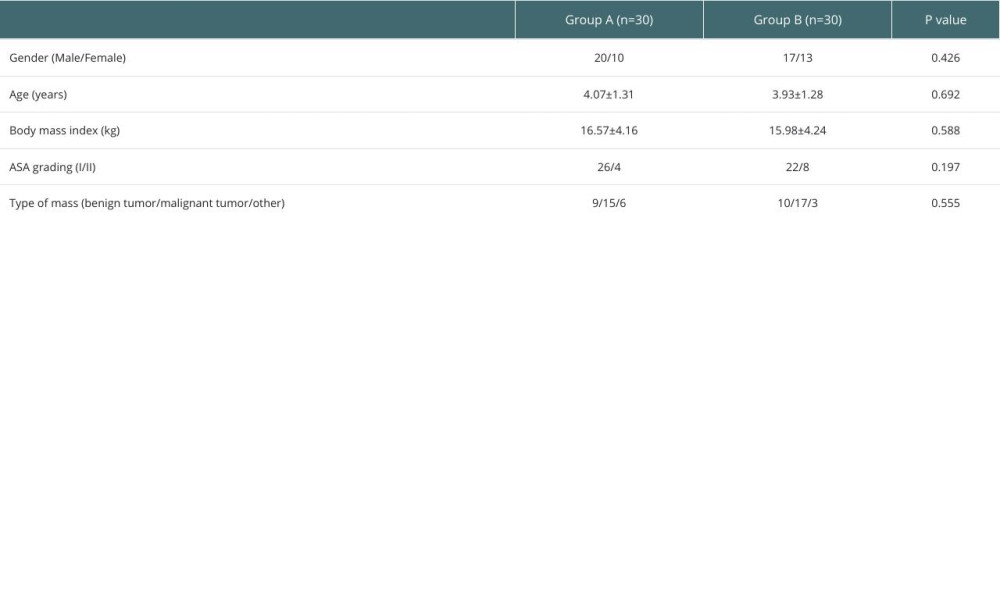Viewport: 1000px width, 600px height.
Task: Select the age value 3.93±1.28
Action: 797,94
